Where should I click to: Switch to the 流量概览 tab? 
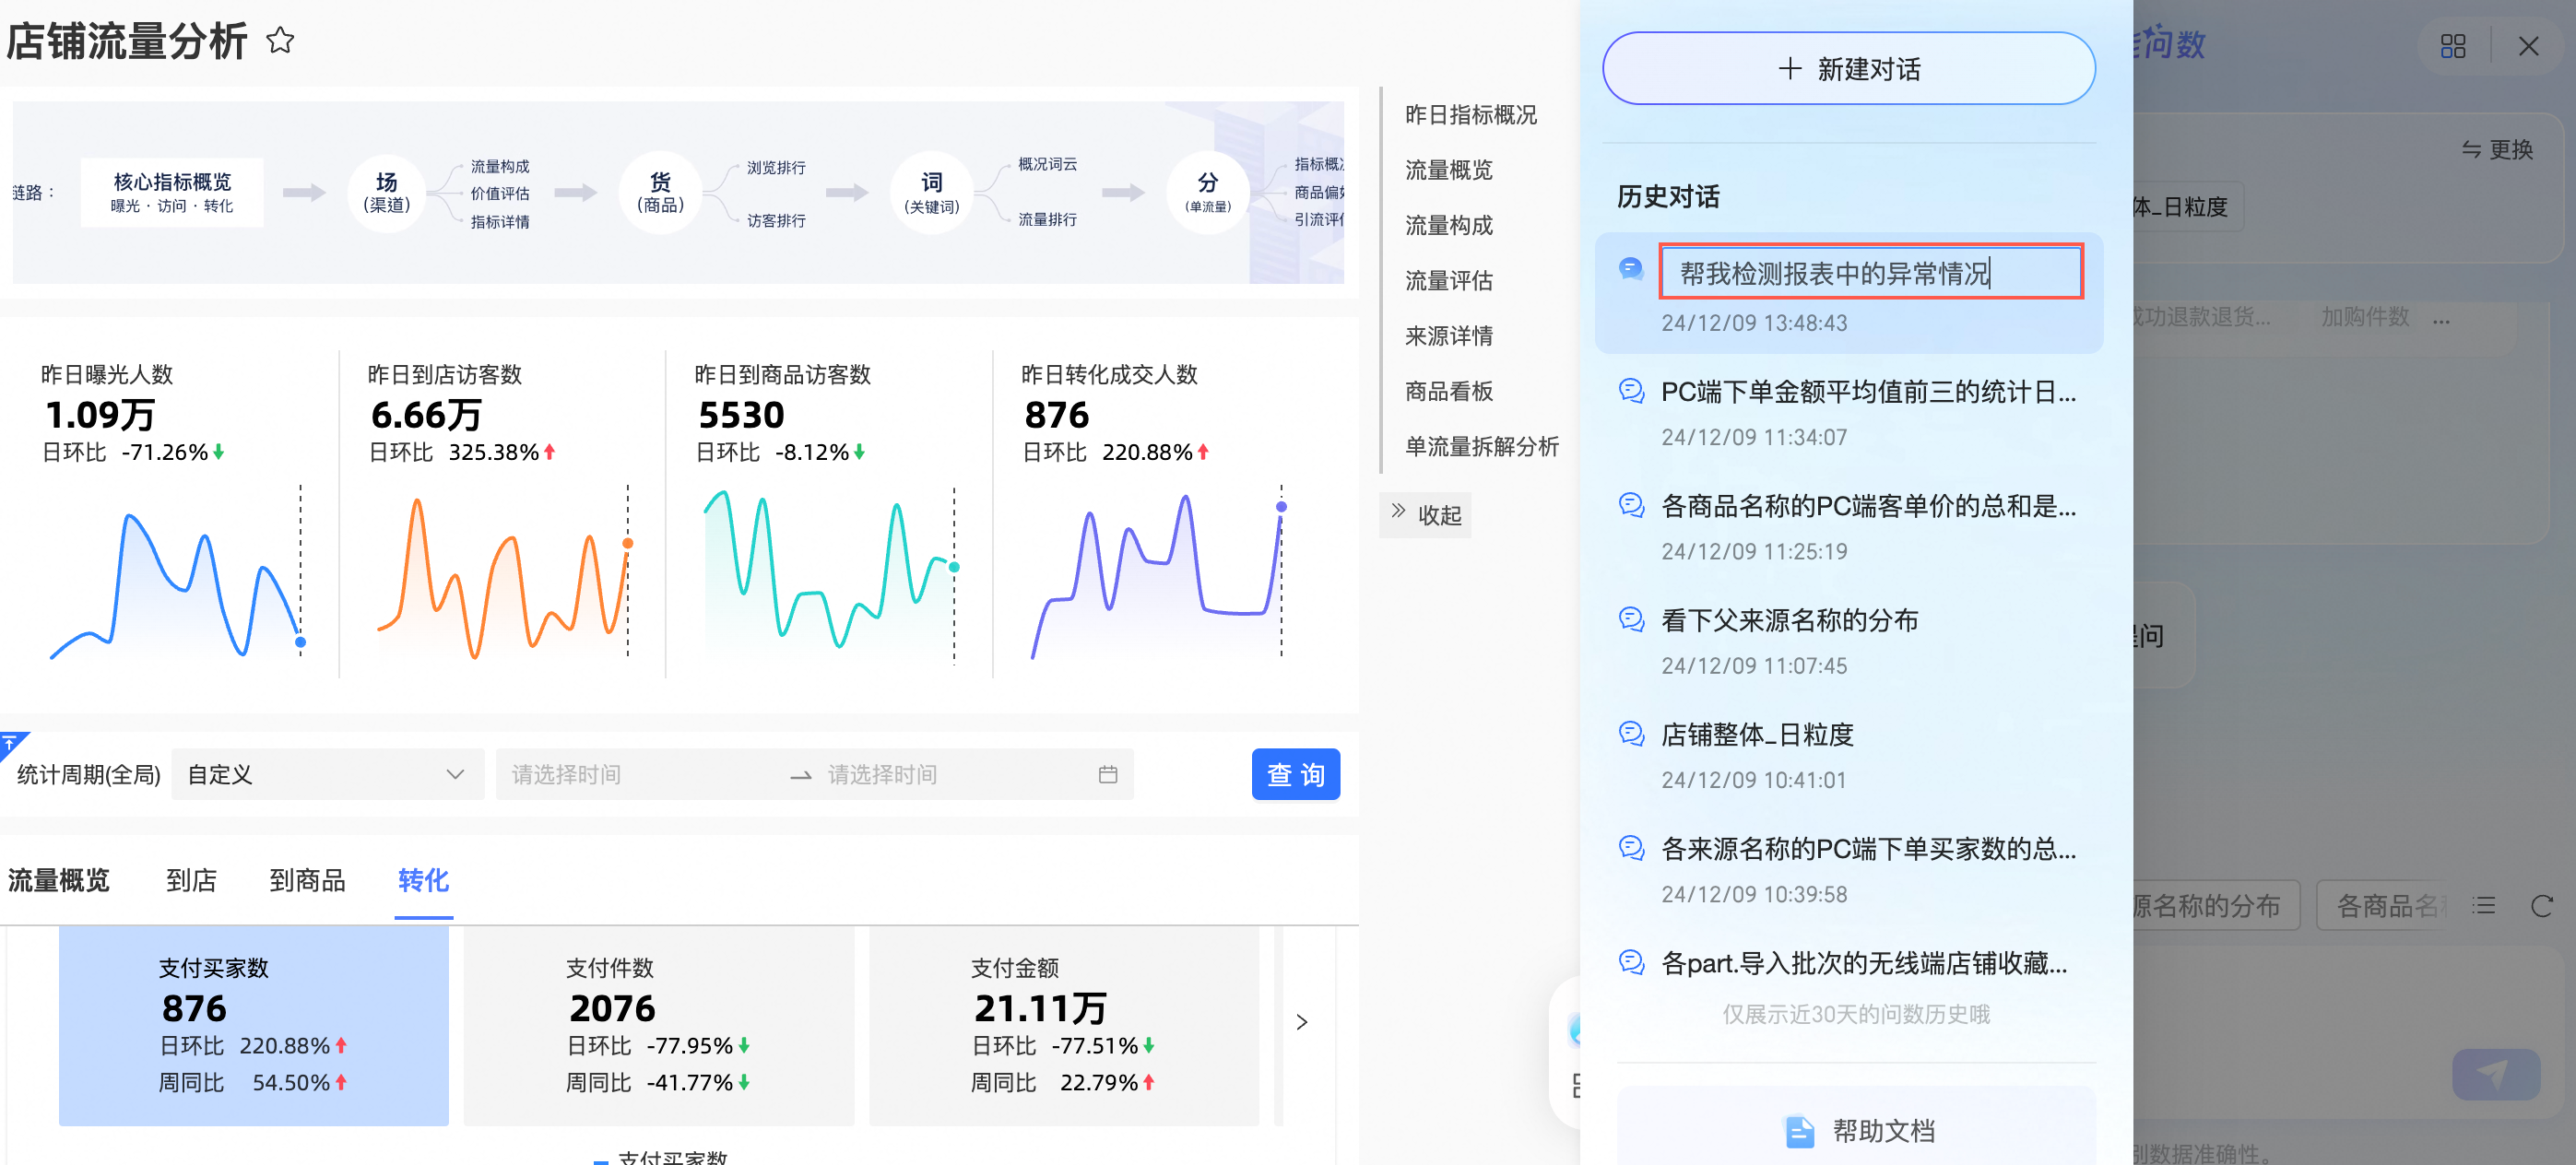tap(59, 879)
